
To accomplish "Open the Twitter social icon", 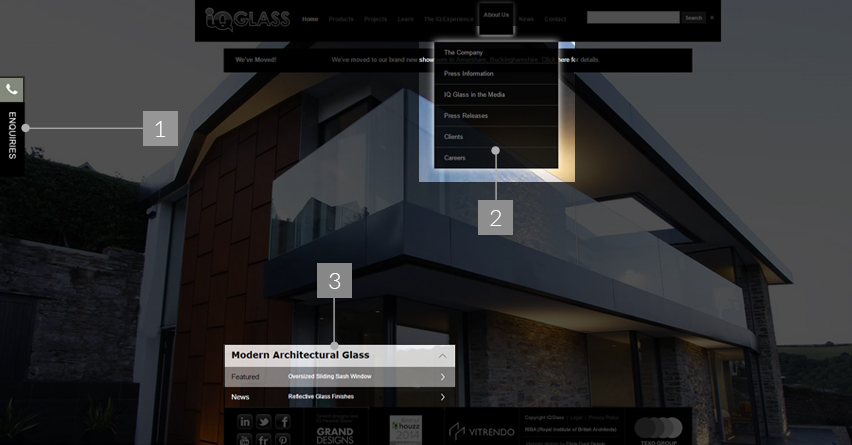I will 264,422.
